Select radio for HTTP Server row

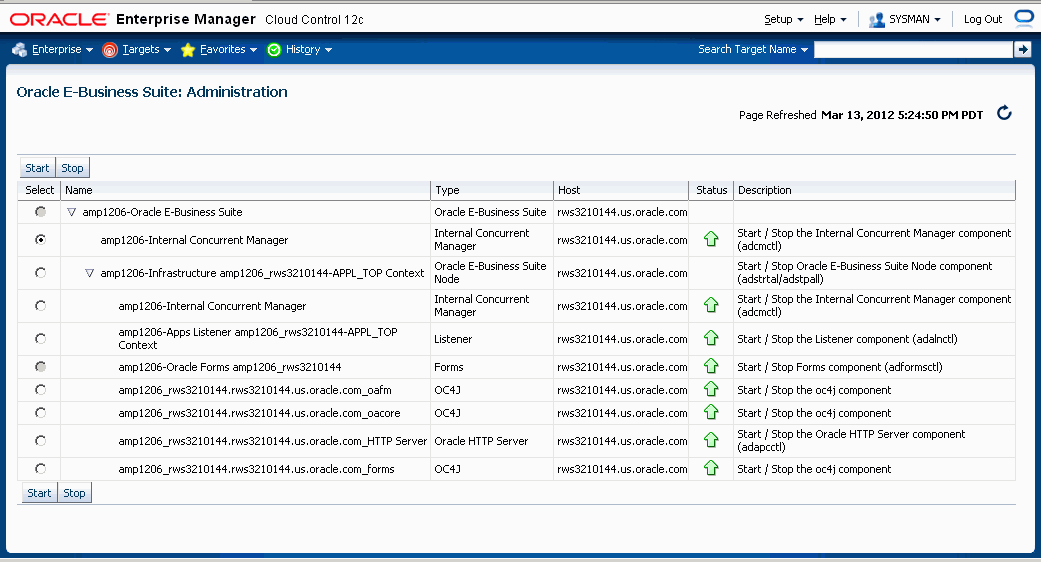pyautogui.click(x=40, y=441)
